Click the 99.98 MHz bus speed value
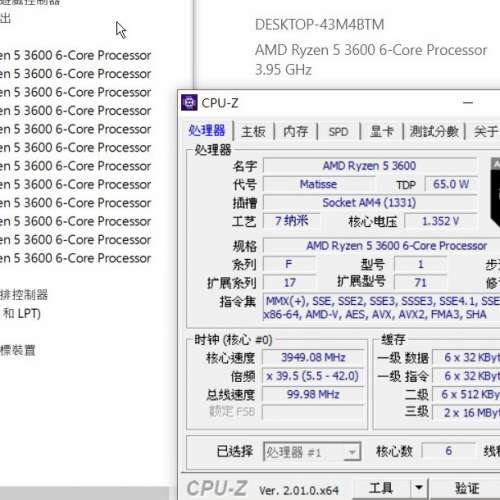This screenshot has height=500, width=500. (x=313, y=394)
